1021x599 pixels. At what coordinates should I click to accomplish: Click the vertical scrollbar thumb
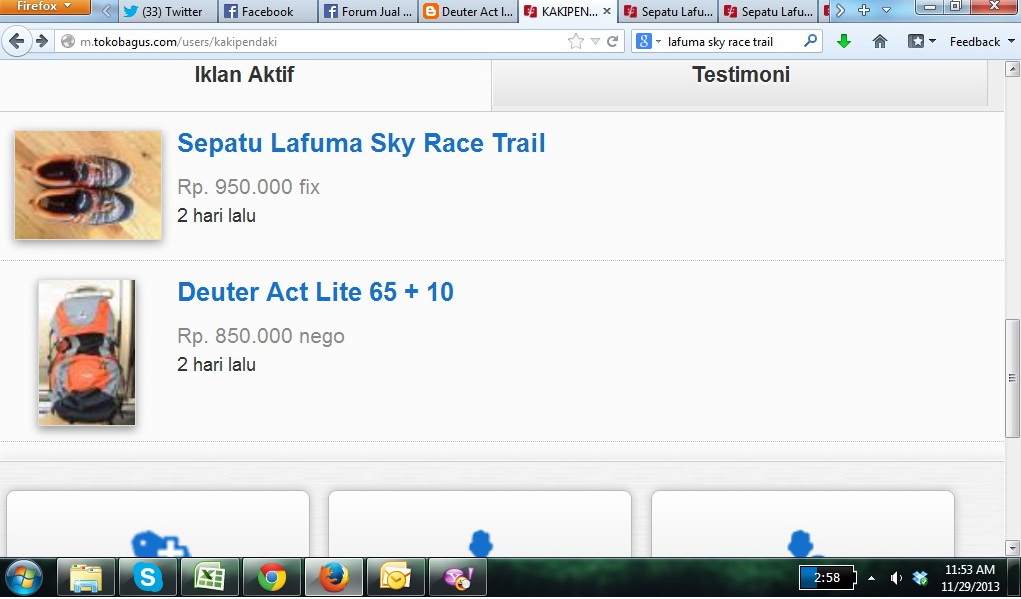[x=1013, y=378]
